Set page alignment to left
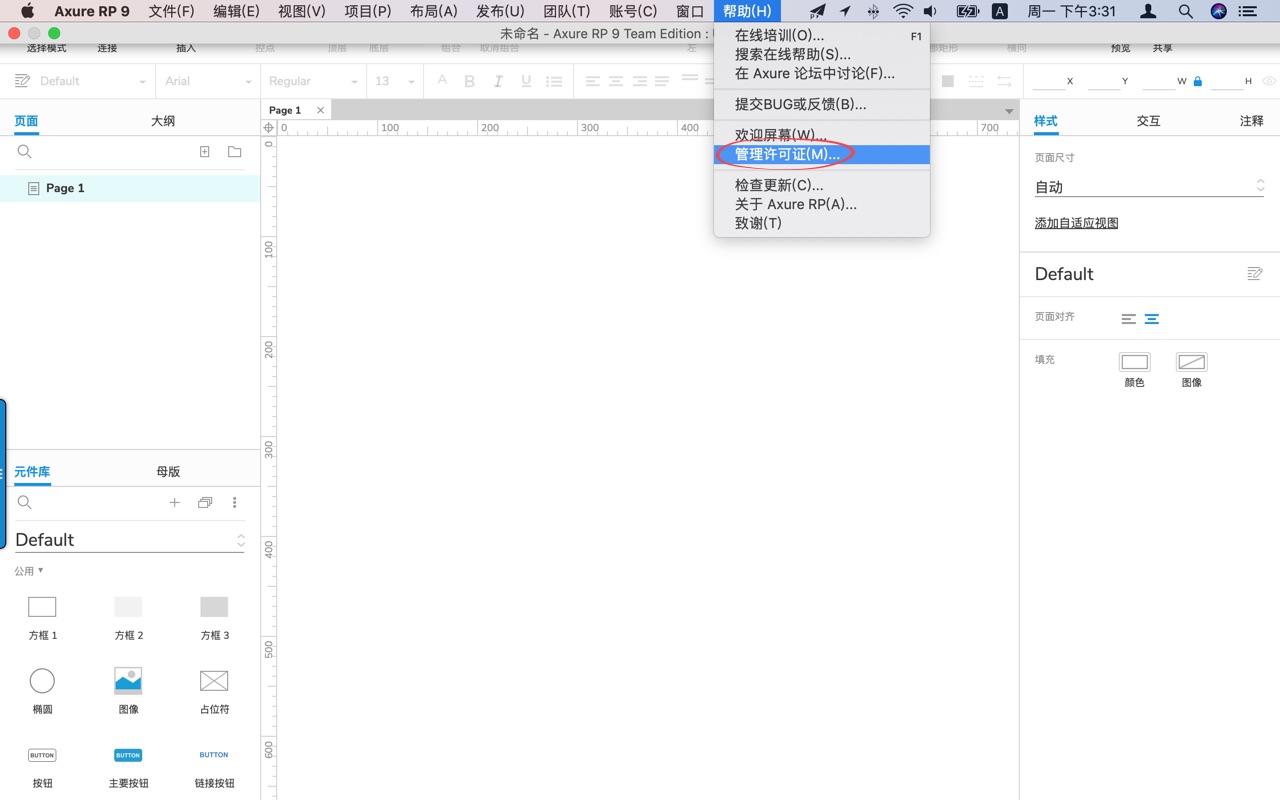The height and width of the screenshot is (800, 1280). click(1128, 319)
